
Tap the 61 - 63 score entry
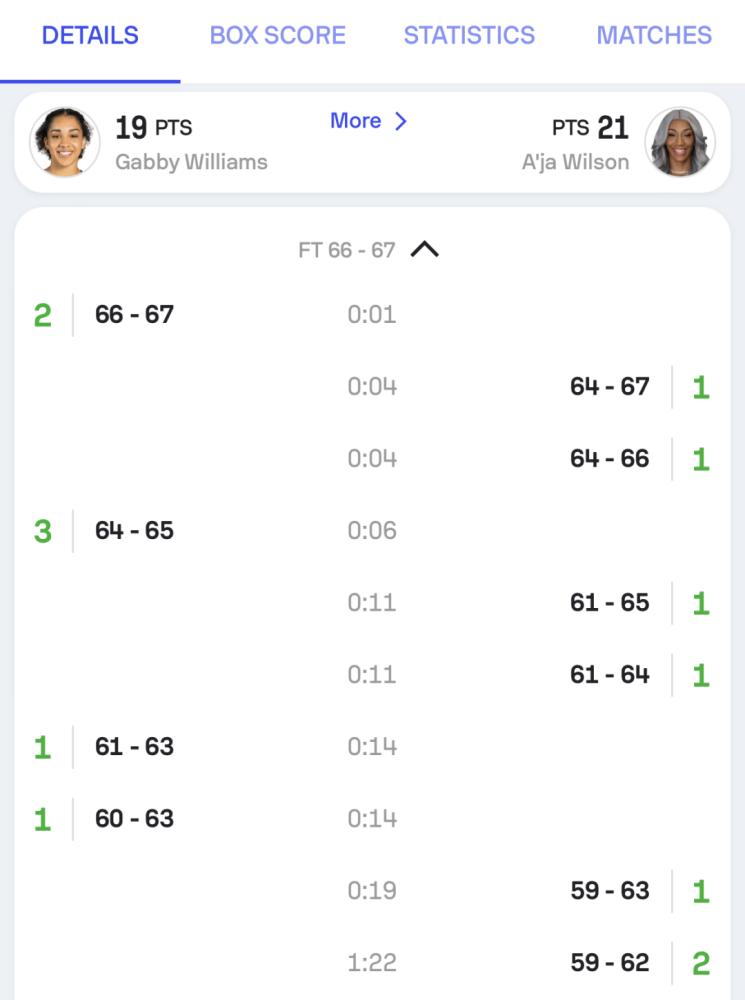coord(134,746)
